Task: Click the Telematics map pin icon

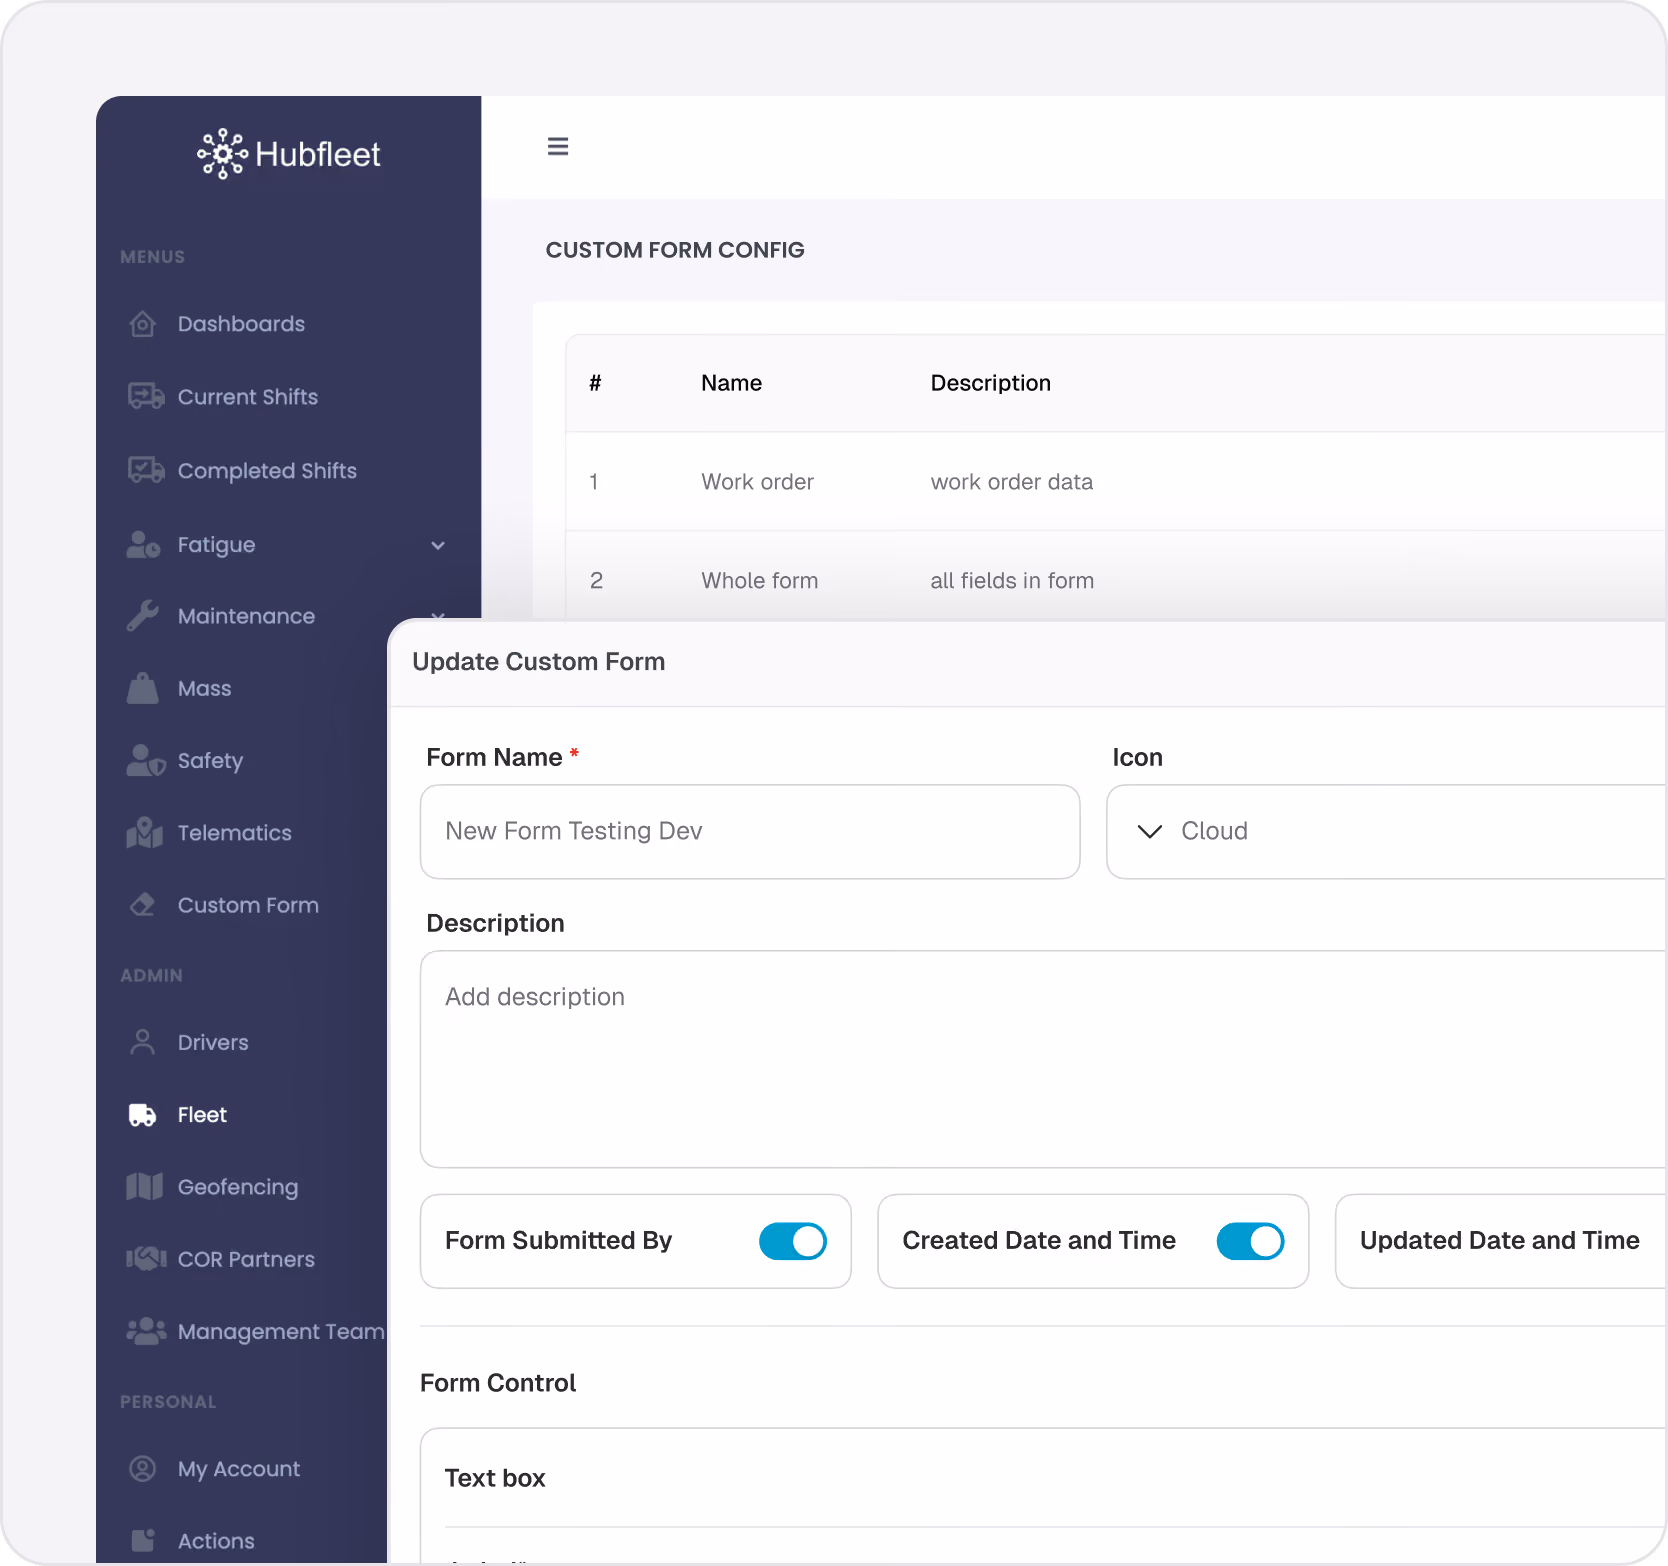Action: 145,832
